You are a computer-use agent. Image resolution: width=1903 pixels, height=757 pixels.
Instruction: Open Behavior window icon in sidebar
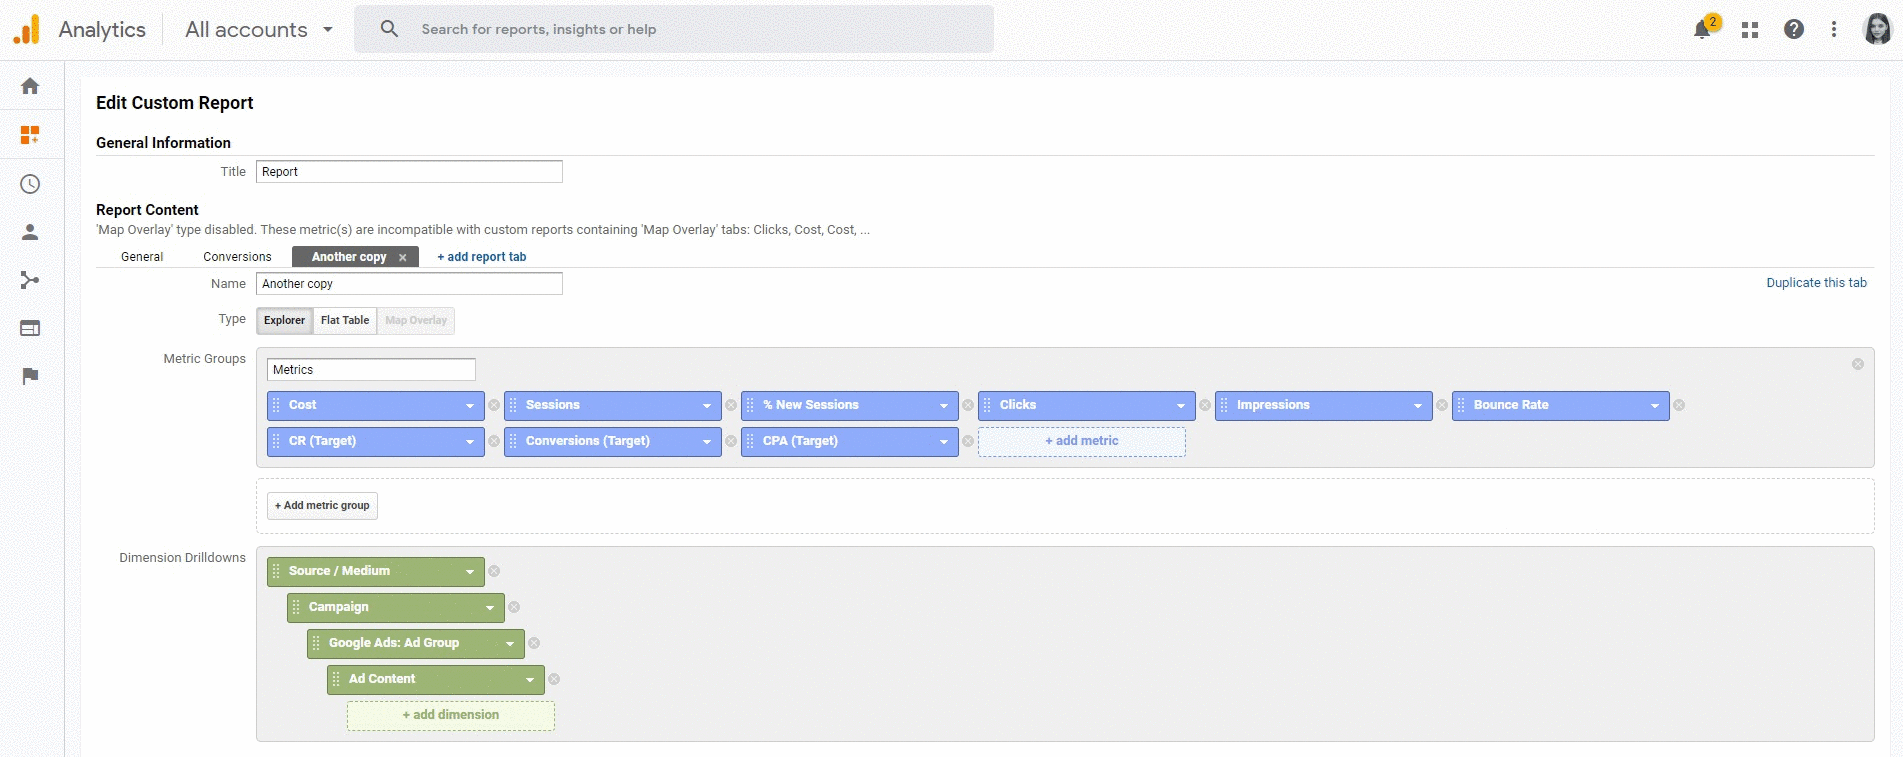pos(30,328)
